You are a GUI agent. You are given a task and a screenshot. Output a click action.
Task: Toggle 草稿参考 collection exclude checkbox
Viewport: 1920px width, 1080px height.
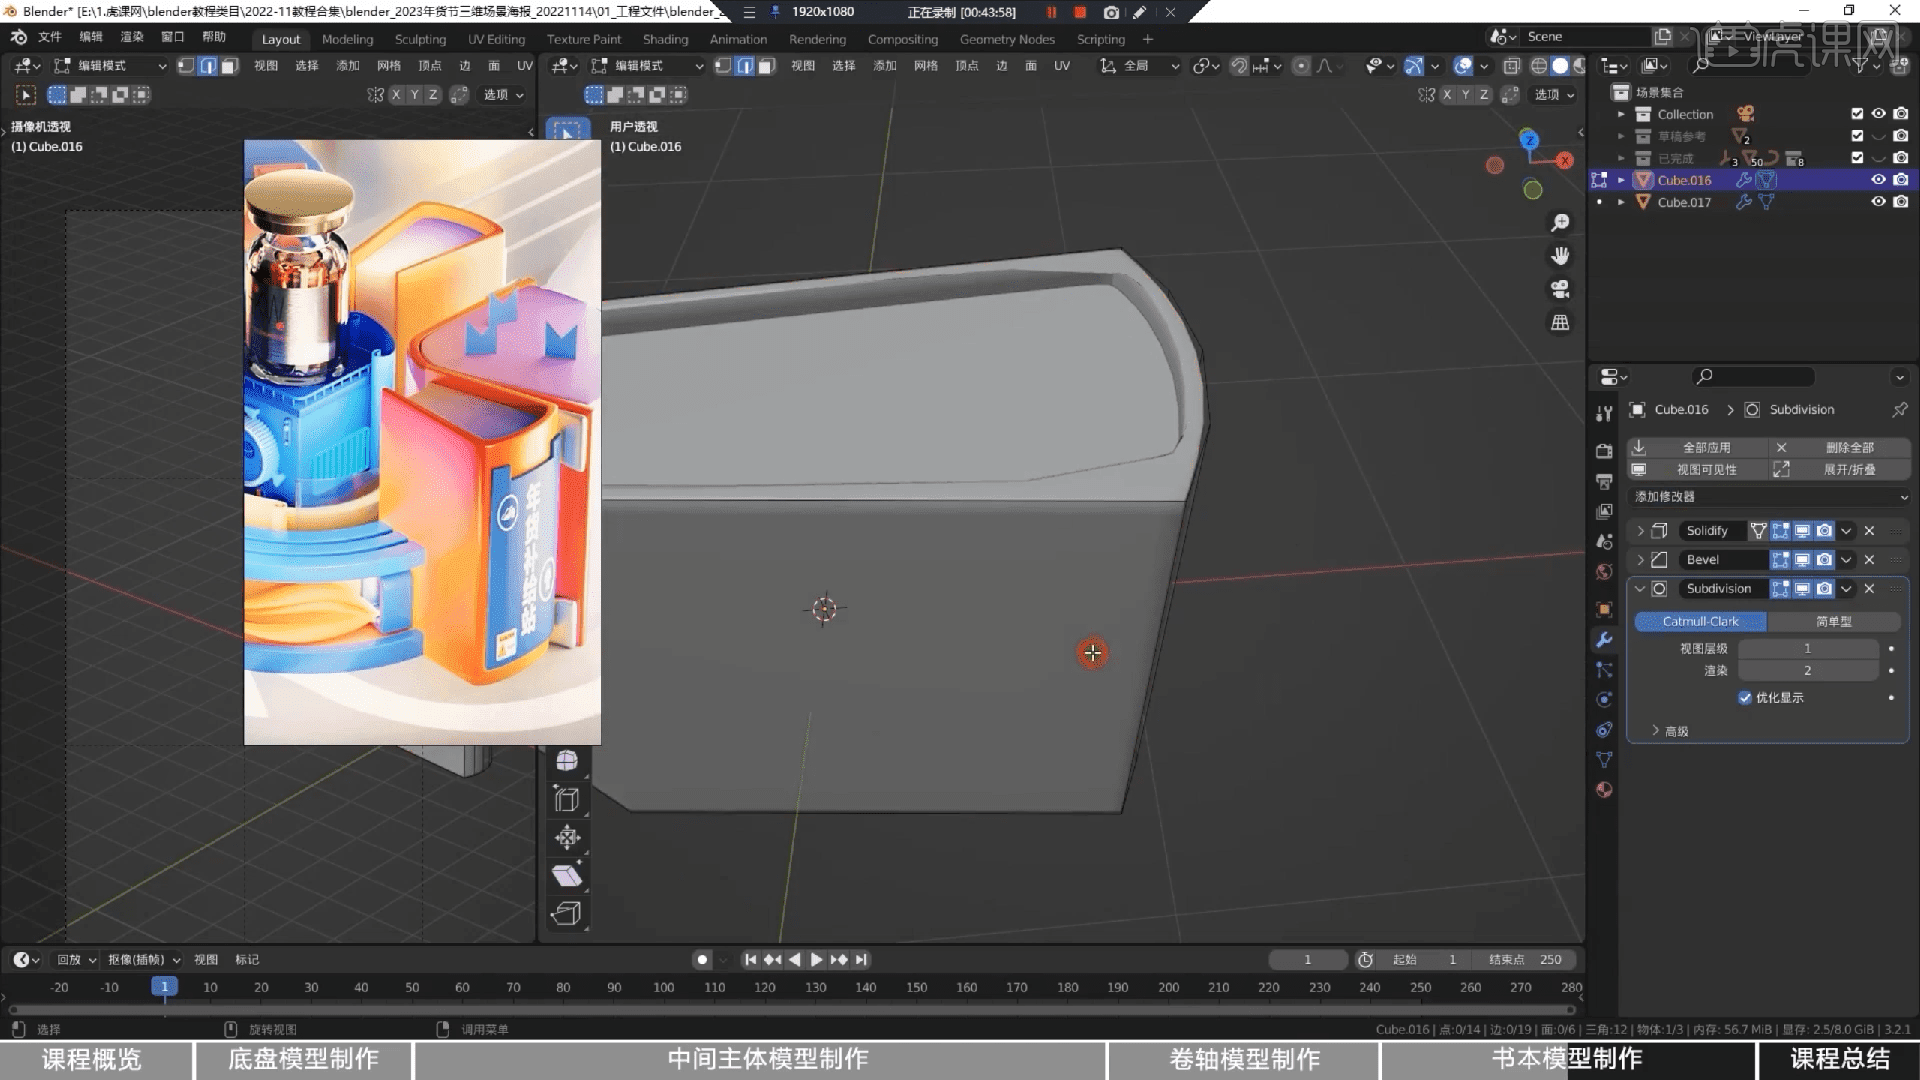coord(1857,136)
